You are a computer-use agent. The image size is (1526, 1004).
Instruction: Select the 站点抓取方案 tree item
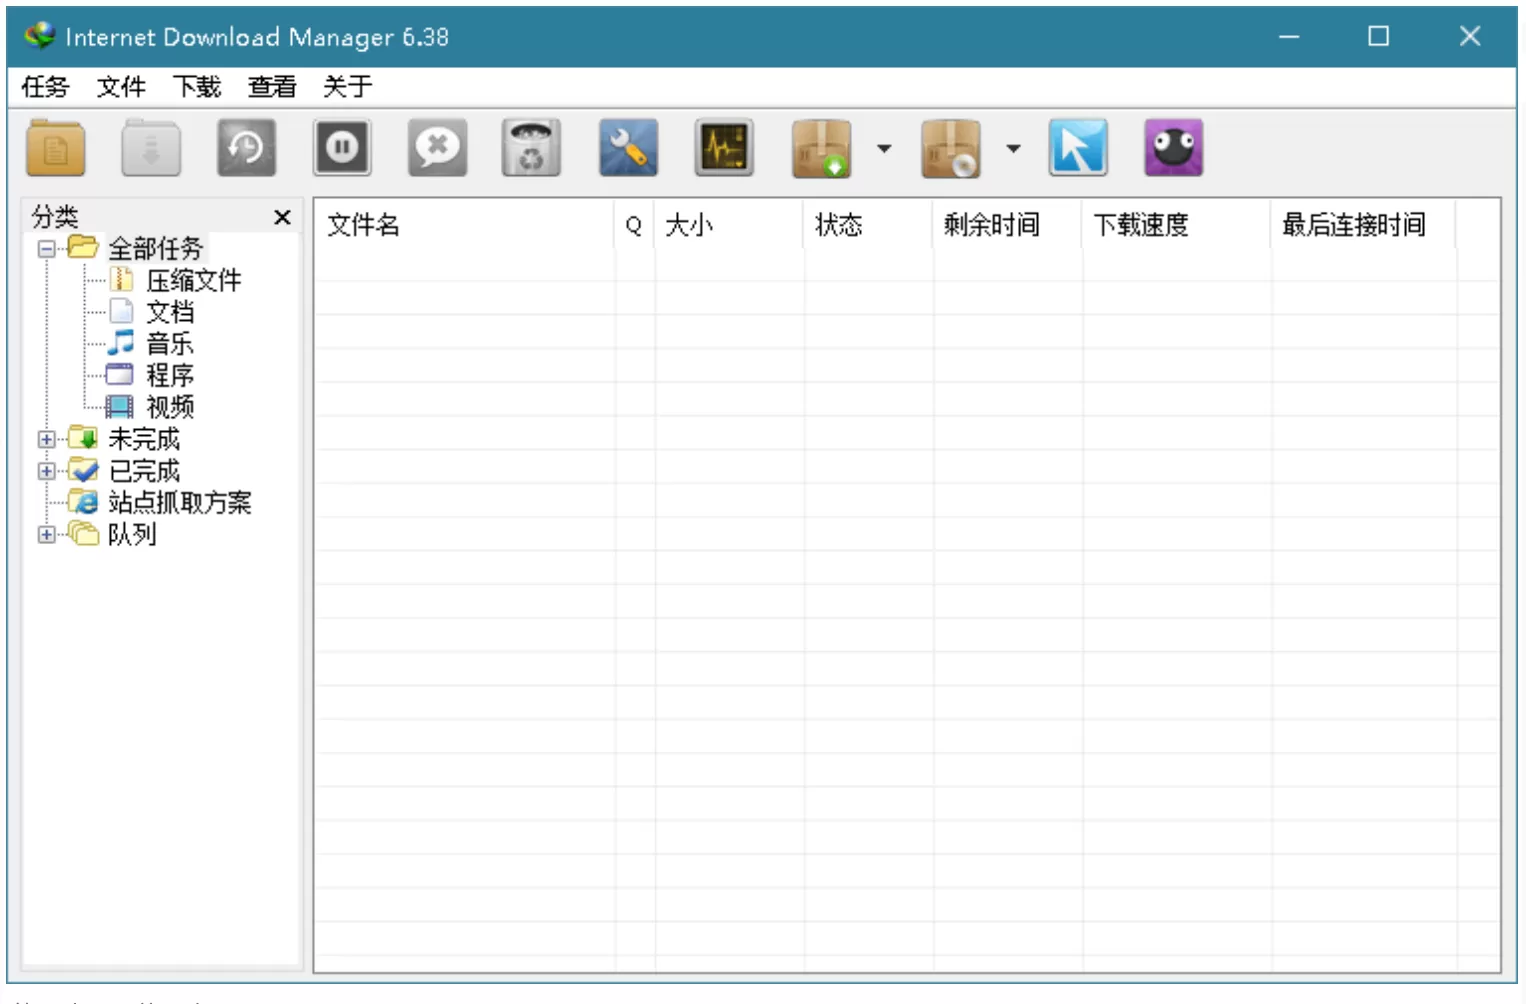(x=179, y=503)
